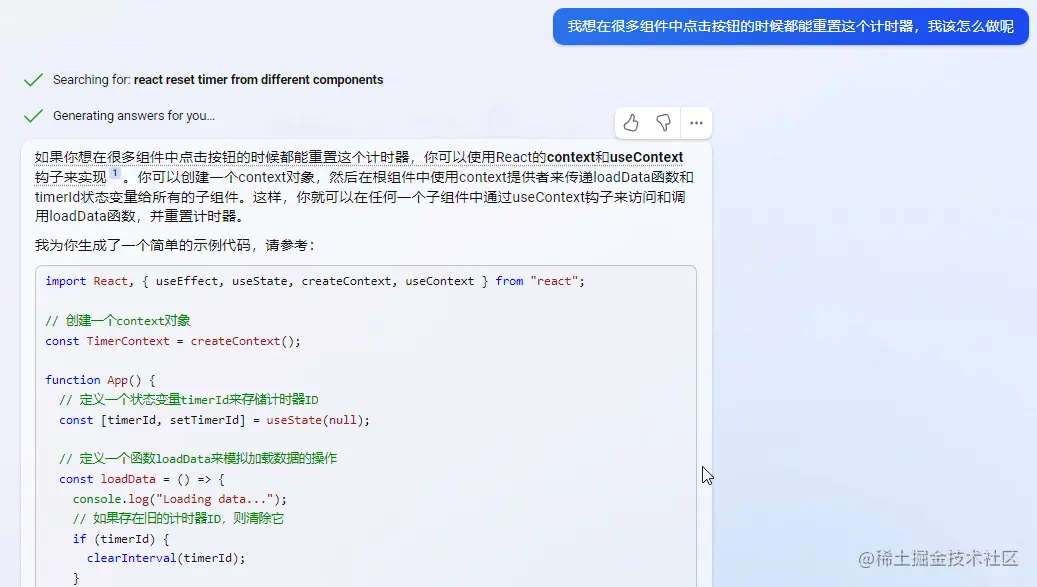Click 'const loadData = () => {' line

click(142, 479)
